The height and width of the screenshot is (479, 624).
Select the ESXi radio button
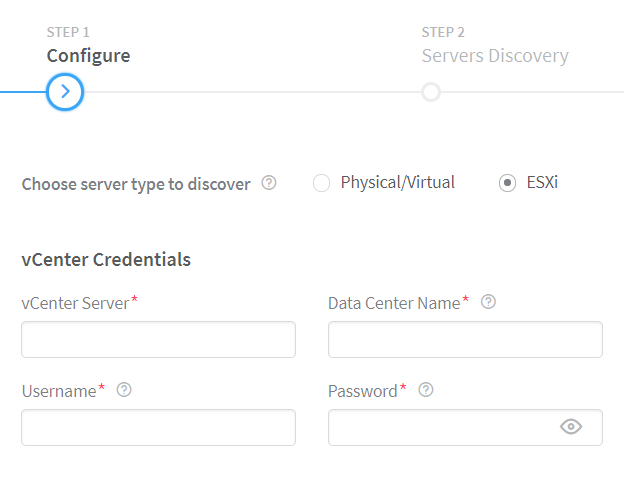tap(507, 183)
